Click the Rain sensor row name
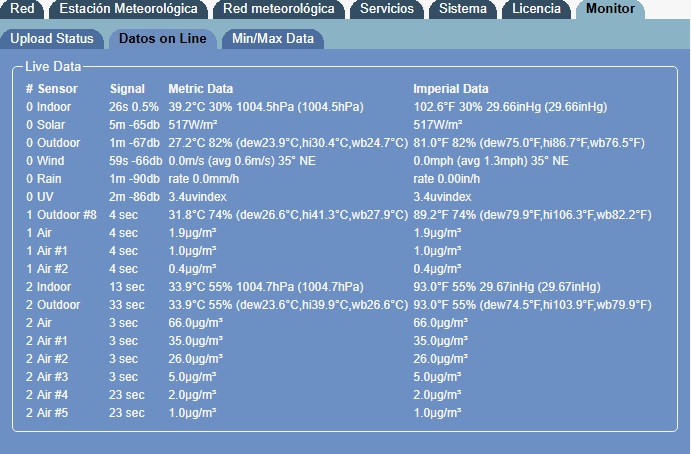Screen dimensions: 691x454 (x=50, y=179)
